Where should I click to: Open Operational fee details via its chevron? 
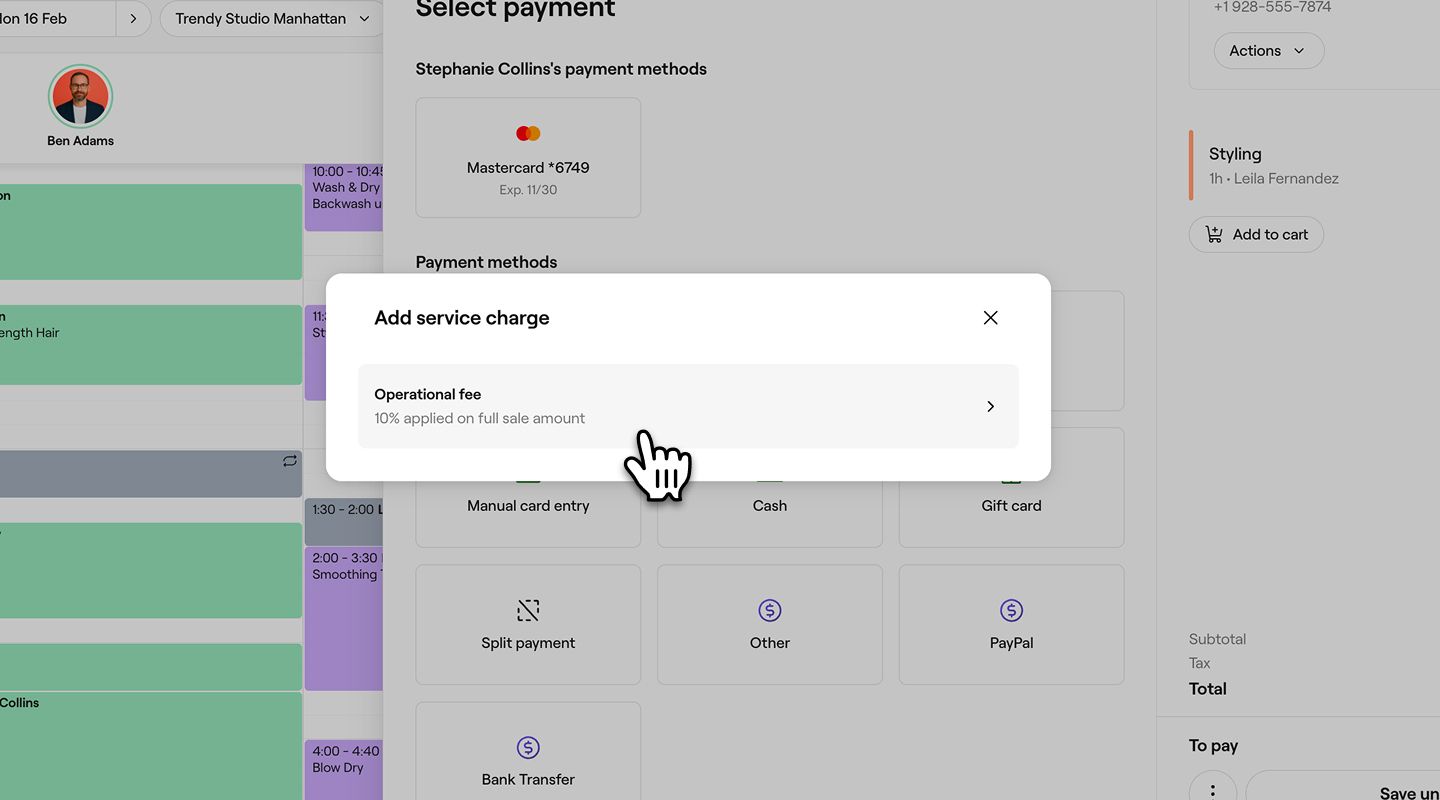point(990,406)
